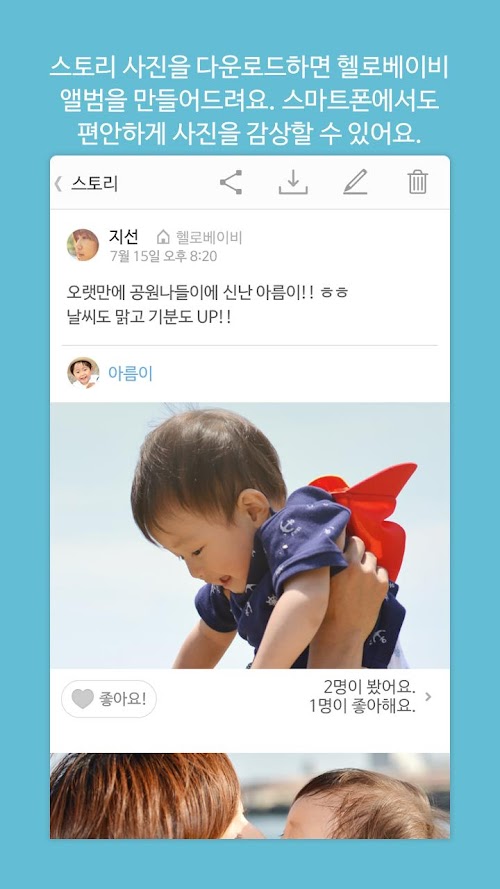
Task: Tap the 스토리 title label
Action: [94, 184]
